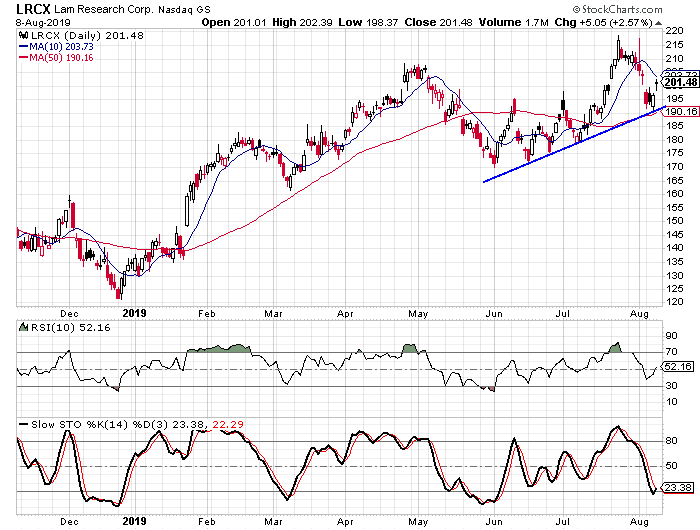The image size is (700, 530).
Task: Select the May label under price chart
Action: point(417,310)
